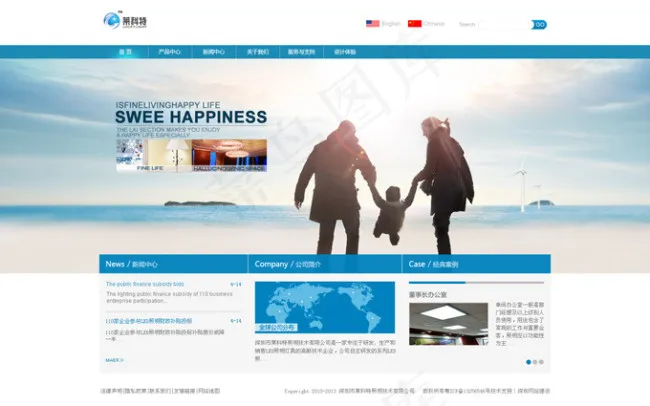650x406 pixels.
Task: Click into the Search text field
Action: coord(504,24)
